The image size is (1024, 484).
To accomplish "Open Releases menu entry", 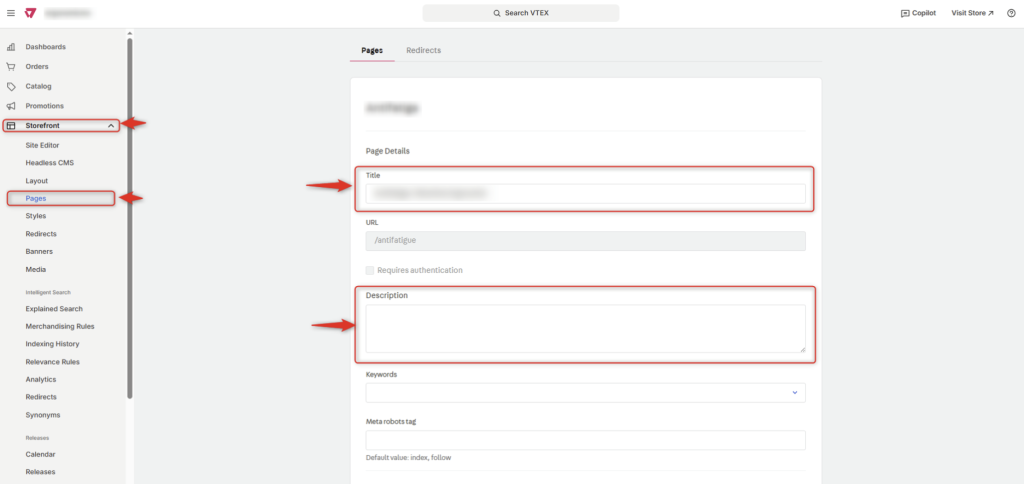I will pos(40,472).
